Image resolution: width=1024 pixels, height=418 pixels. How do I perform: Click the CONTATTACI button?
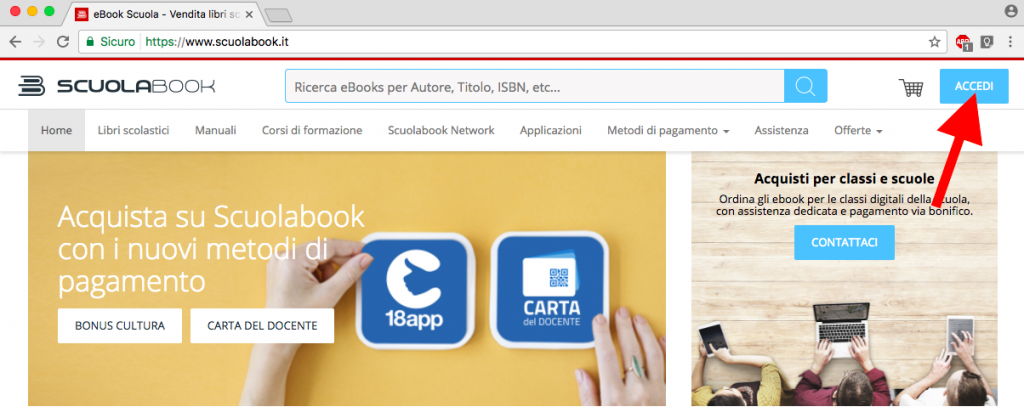coord(844,243)
